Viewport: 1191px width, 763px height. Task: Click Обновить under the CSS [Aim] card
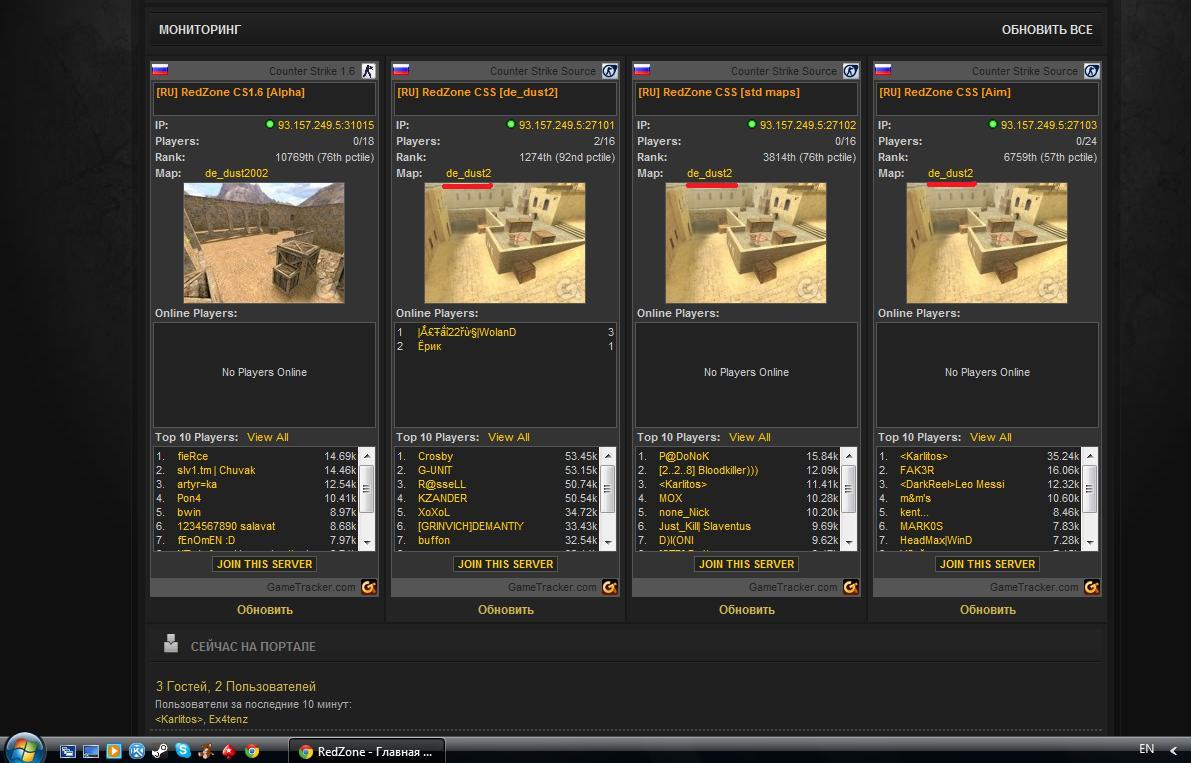point(987,610)
